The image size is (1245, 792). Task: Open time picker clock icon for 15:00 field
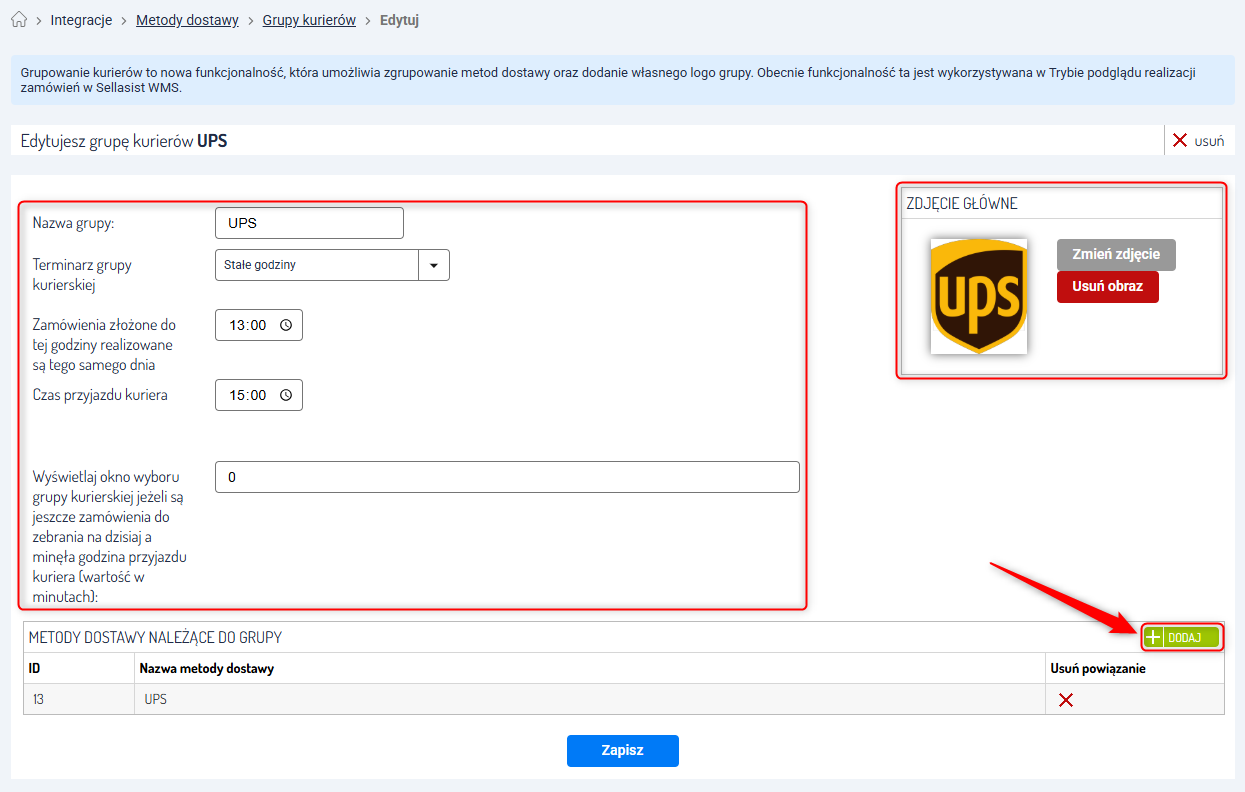[x=286, y=395]
